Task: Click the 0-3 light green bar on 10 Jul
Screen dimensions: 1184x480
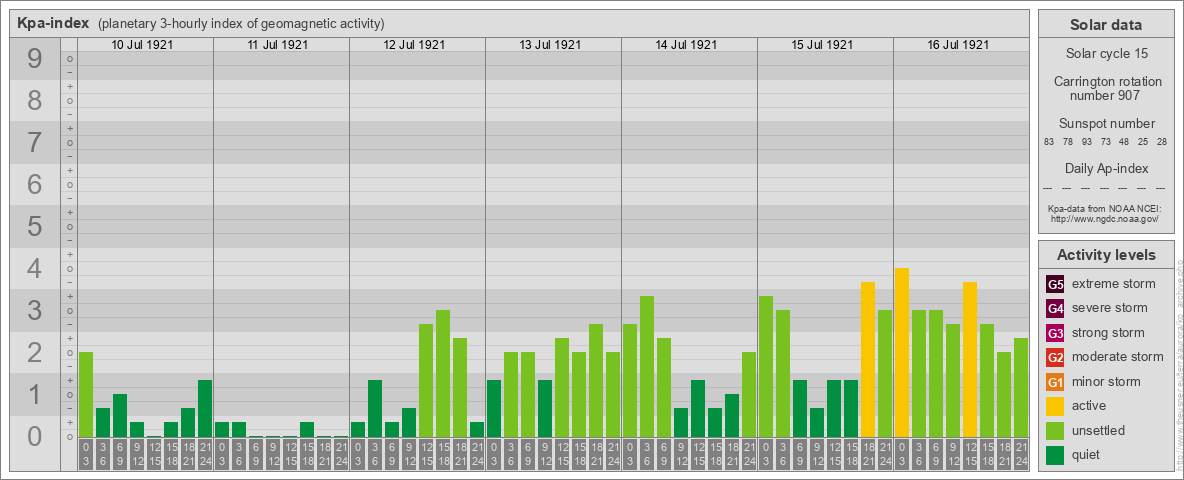Action: coord(86,395)
